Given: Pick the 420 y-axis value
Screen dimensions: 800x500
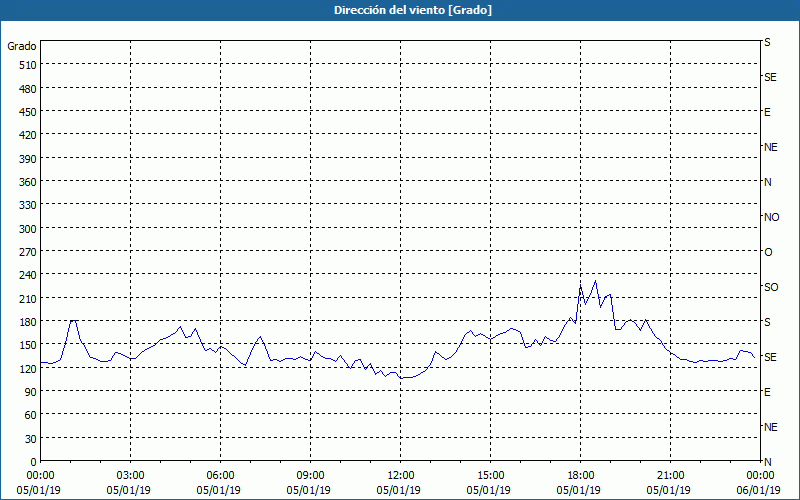Looking at the screenshot, I should pos(28,135).
